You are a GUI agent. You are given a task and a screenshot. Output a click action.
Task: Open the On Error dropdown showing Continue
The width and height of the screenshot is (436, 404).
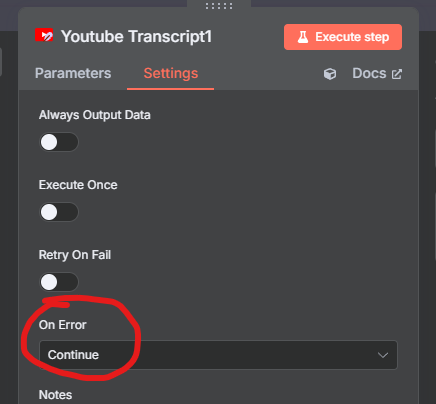tap(218, 355)
